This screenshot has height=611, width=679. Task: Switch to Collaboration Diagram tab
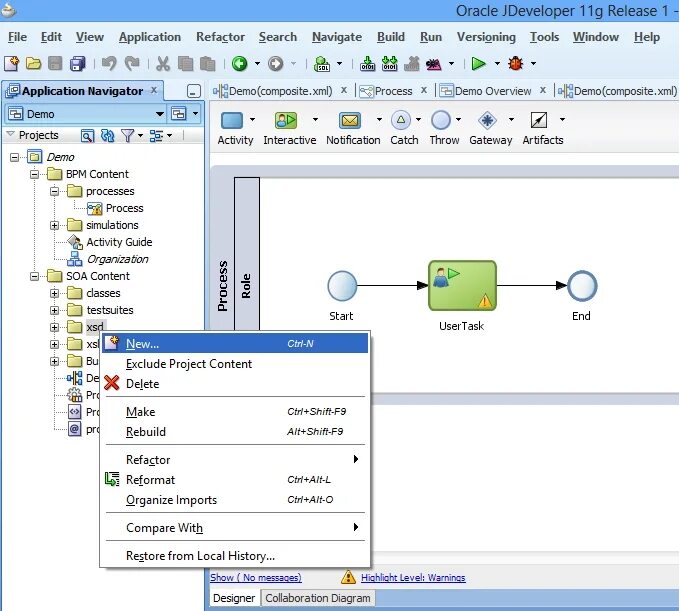[318, 598]
